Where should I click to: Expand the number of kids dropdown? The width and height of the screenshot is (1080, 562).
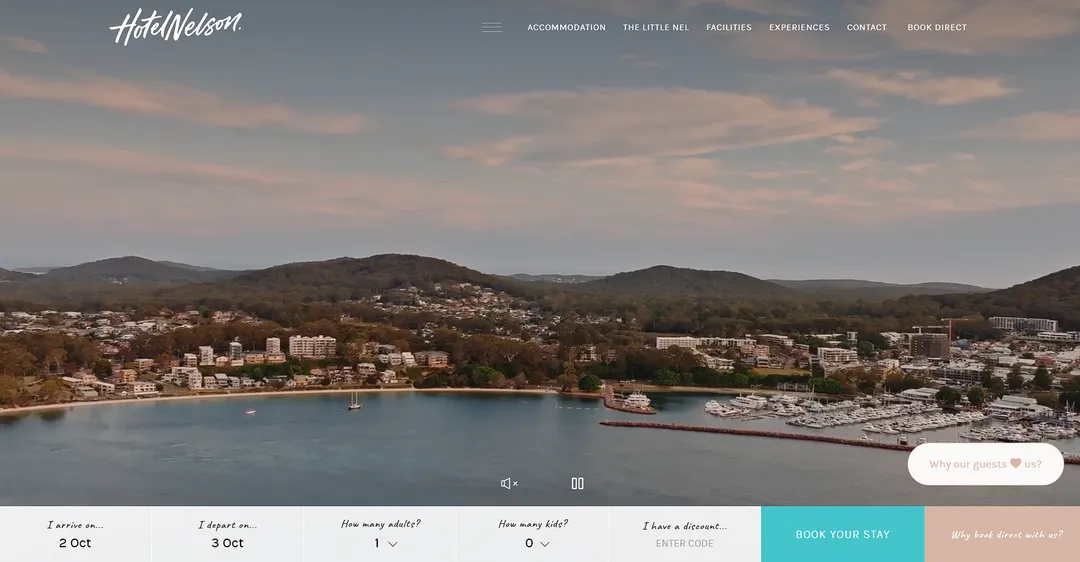[x=537, y=543]
